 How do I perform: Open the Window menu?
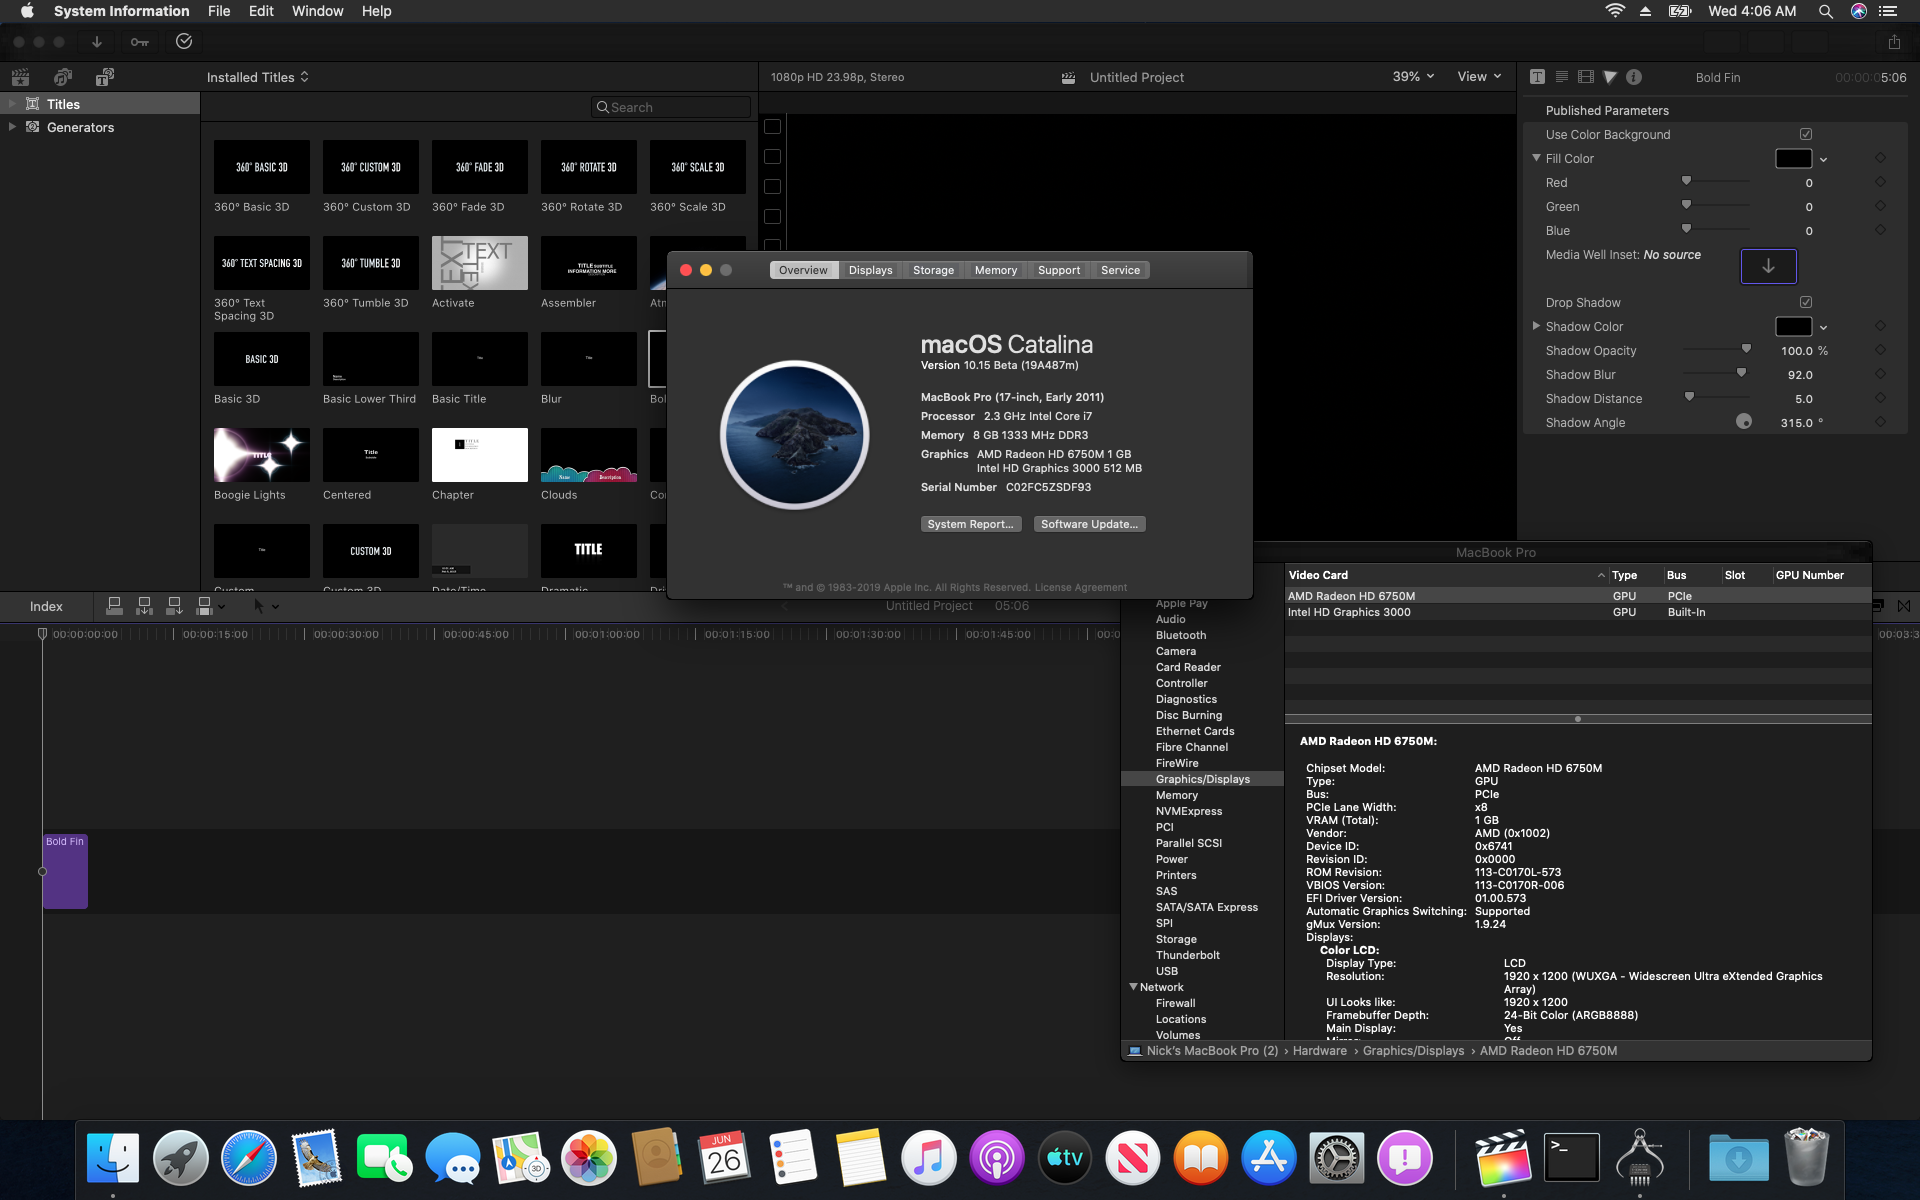pyautogui.click(x=317, y=11)
